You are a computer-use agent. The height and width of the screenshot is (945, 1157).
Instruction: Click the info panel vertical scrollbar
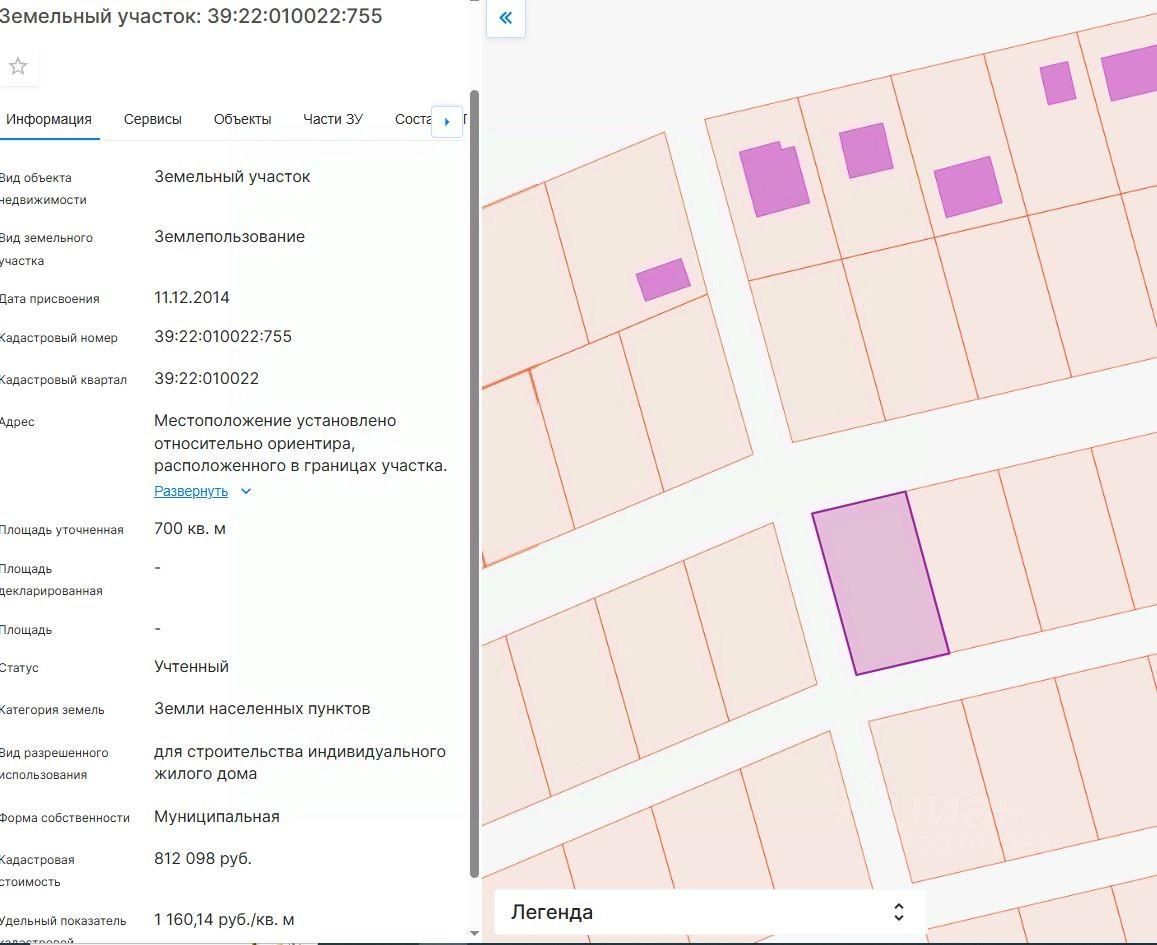(x=474, y=480)
